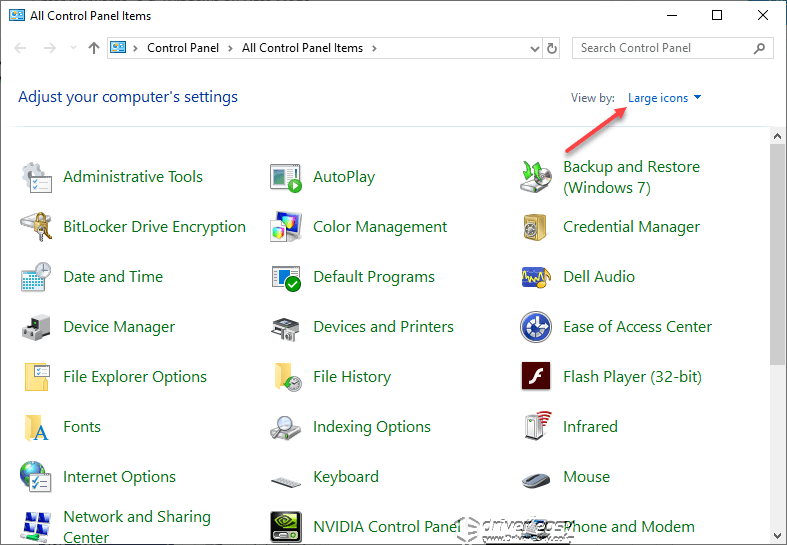The height and width of the screenshot is (545, 787).
Task: Go forward with the forward arrow
Action: coord(50,48)
